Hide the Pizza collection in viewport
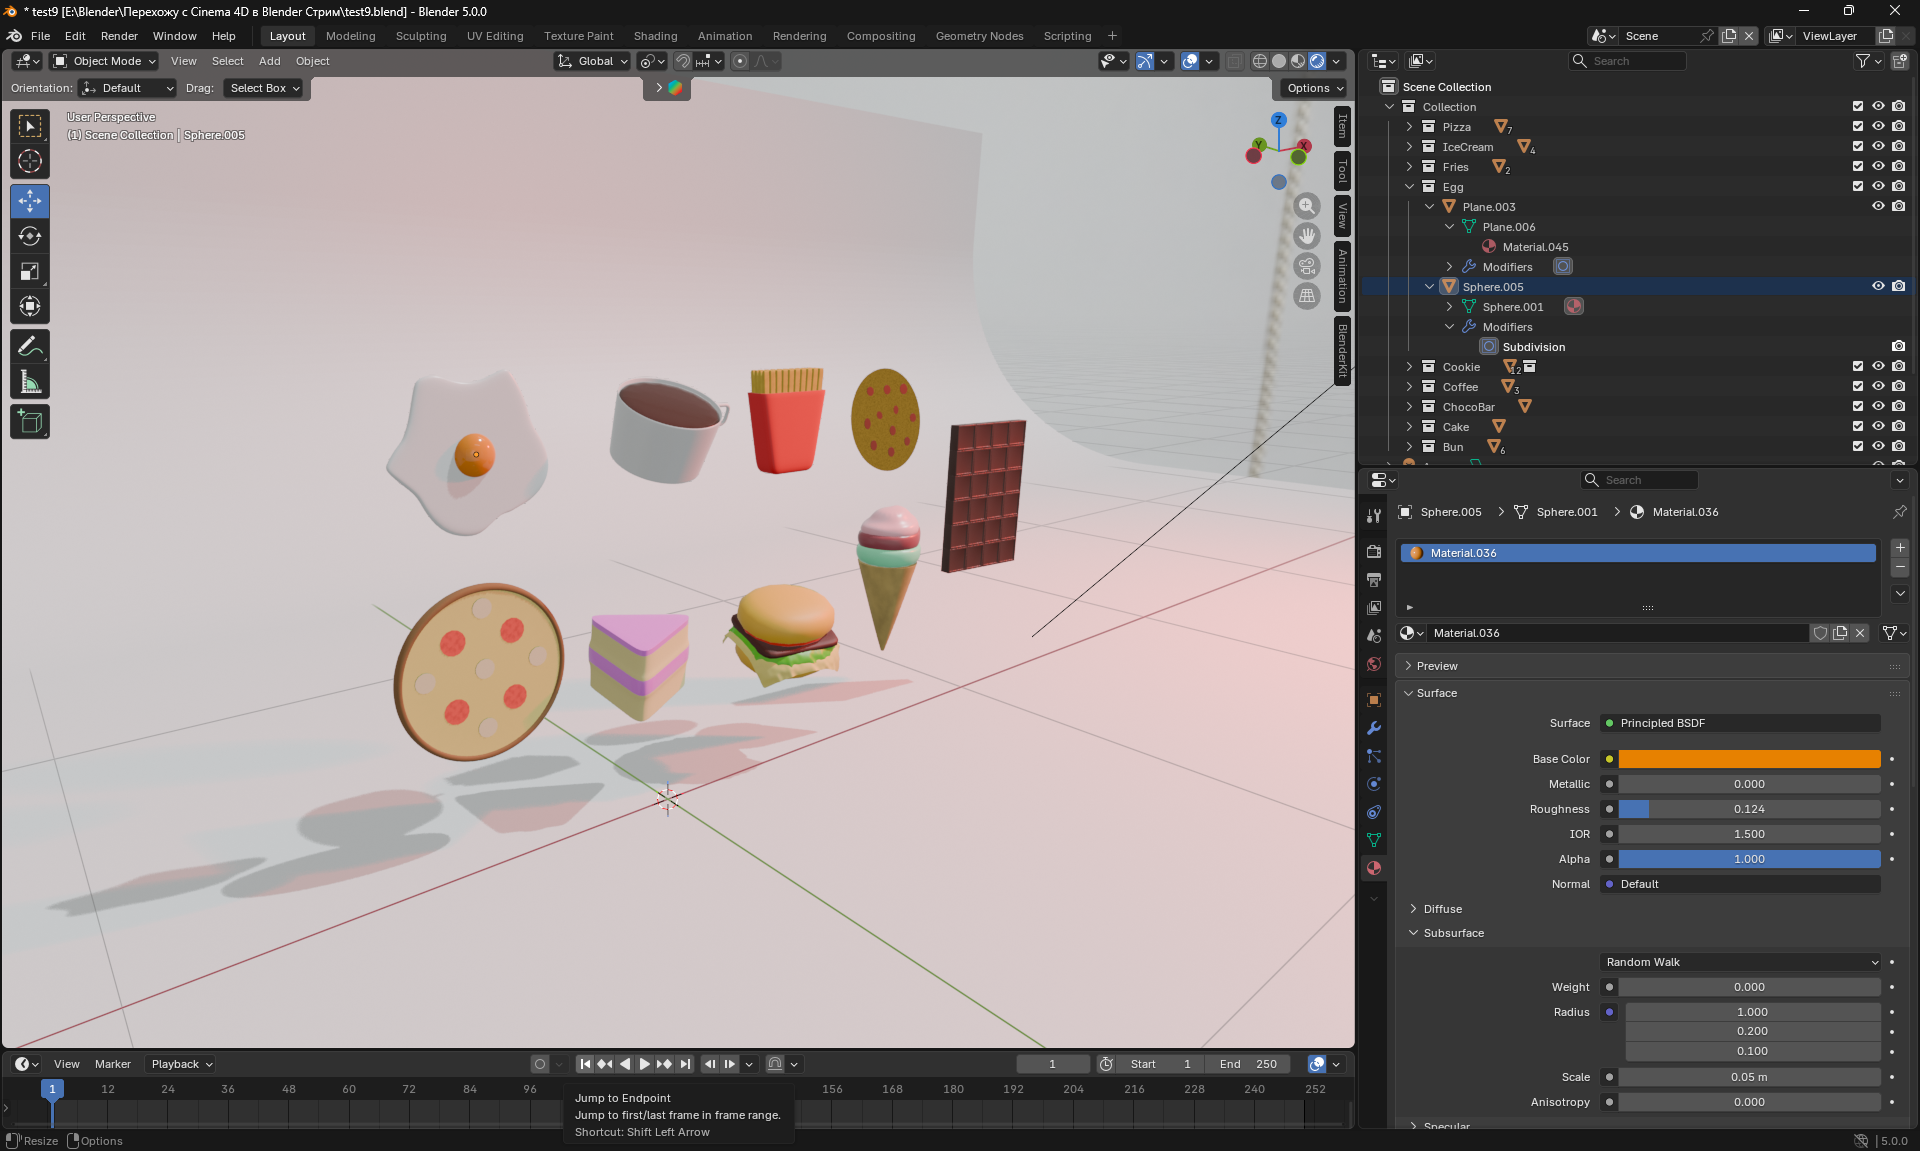 click(x=1878, y=127)
